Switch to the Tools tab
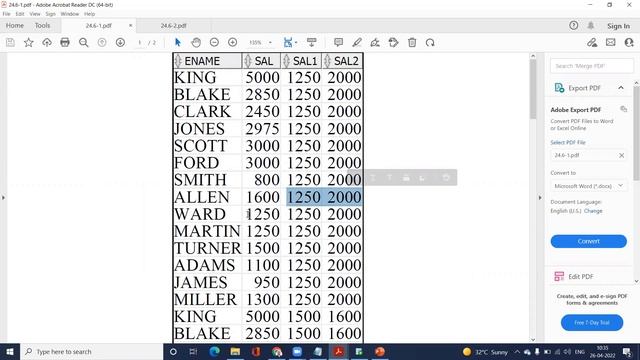 point(42,25)
